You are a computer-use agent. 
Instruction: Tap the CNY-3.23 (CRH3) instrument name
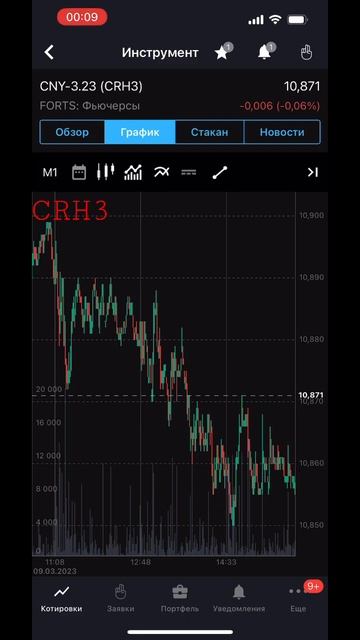(x=91, y=87)
